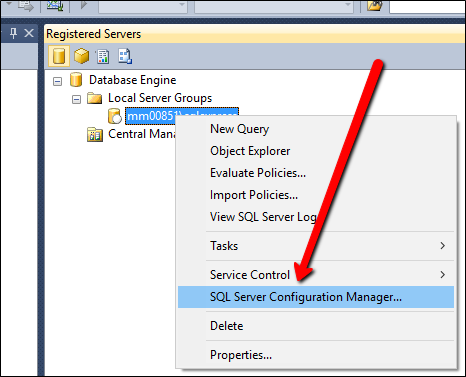Click the Integration Services toolbar icon
The width and height of the screenshot is (466, 377).
pyautogui.click(x=125, y=56)
